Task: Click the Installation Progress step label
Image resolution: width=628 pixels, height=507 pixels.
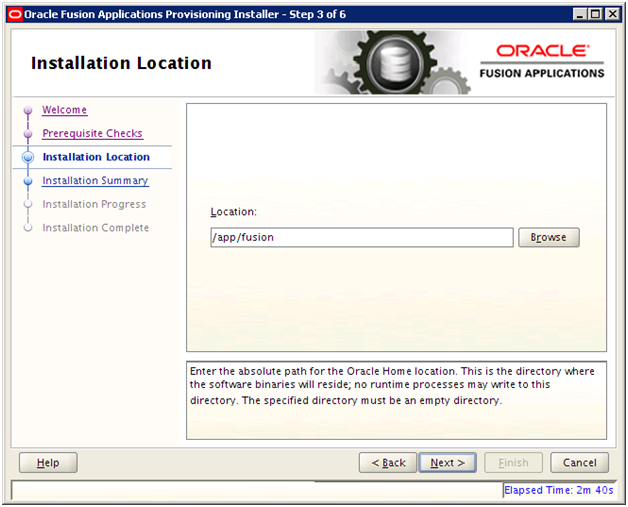Action: (x=94, y=204)
